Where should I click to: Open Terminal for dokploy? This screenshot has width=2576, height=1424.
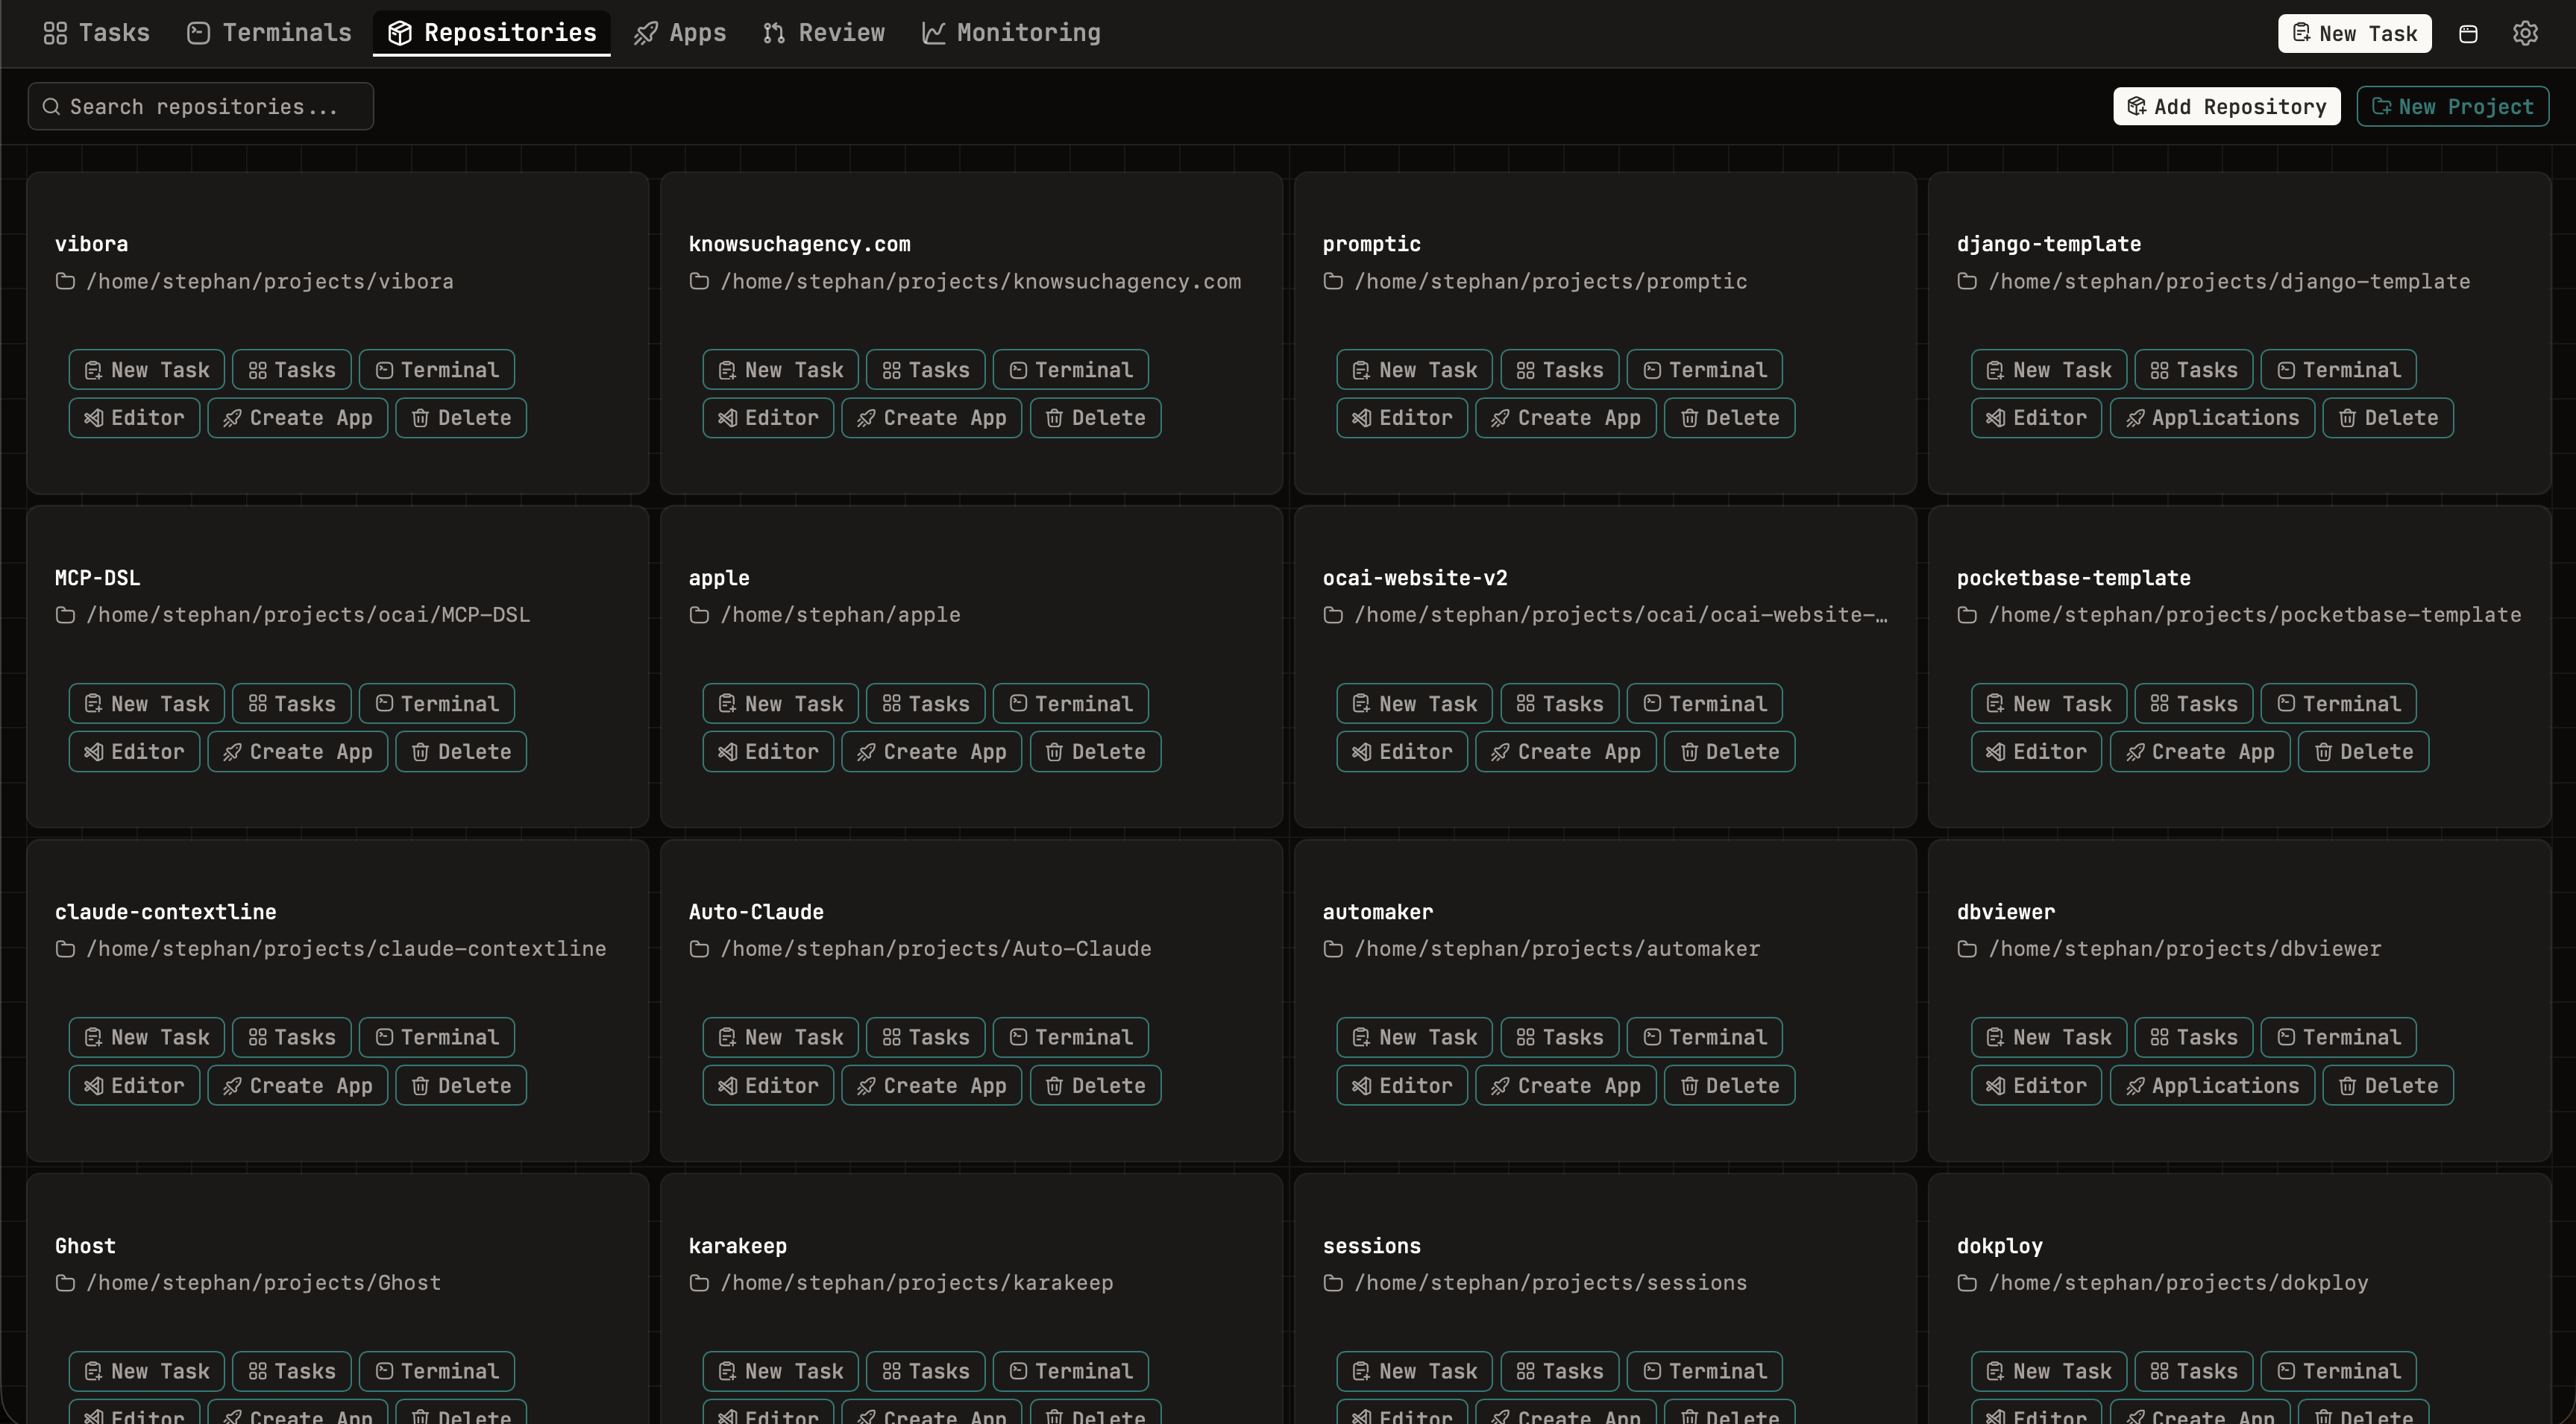click(2338, 1371)
